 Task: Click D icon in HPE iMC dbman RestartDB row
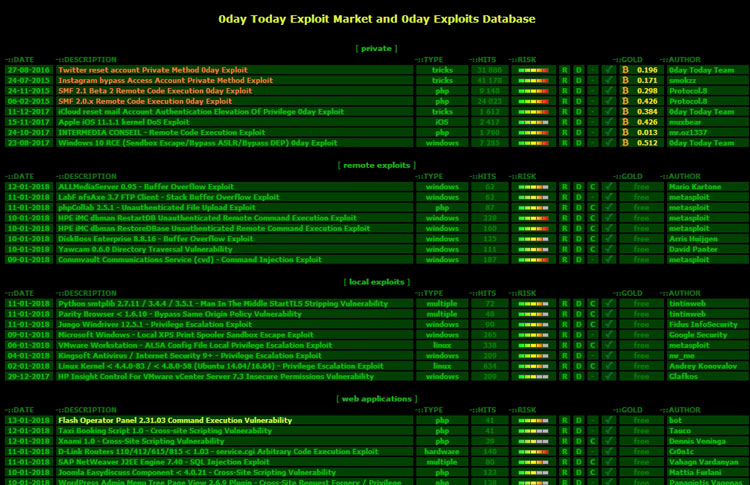click(x=579, y=218)
